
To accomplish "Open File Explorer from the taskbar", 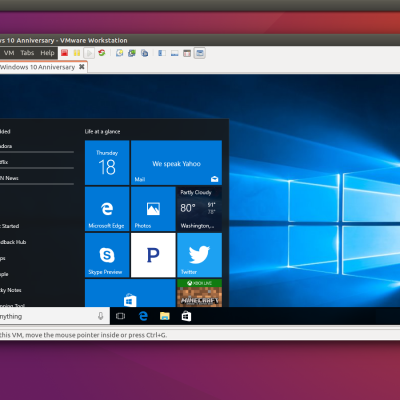I will click(x=165, y=316).
